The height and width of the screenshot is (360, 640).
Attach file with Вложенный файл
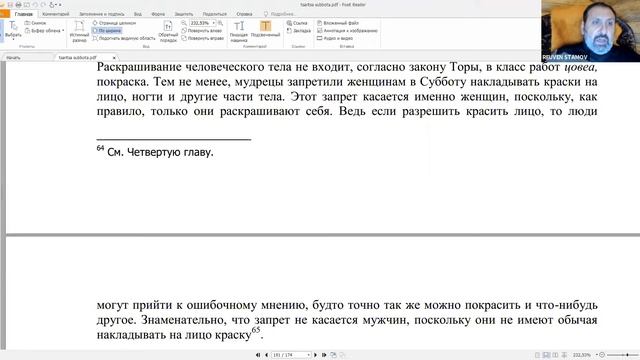pos(338,23)
